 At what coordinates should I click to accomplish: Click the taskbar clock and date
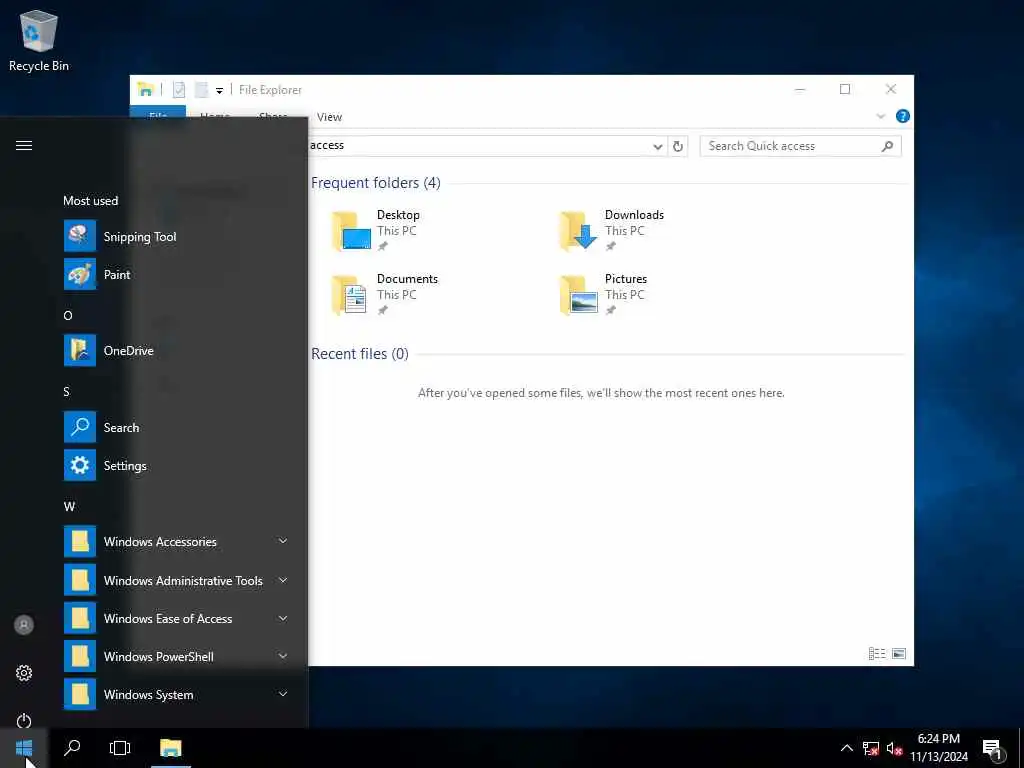coord(939,748)
